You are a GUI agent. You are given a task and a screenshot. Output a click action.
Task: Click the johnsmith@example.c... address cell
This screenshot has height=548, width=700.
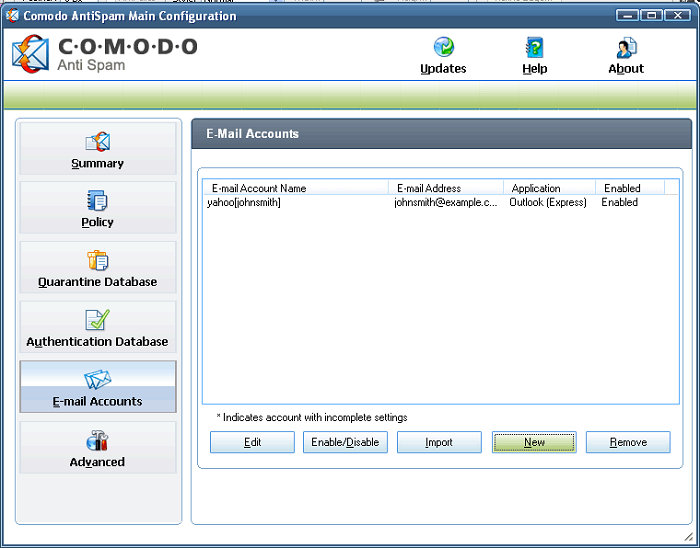click(446, 203)
